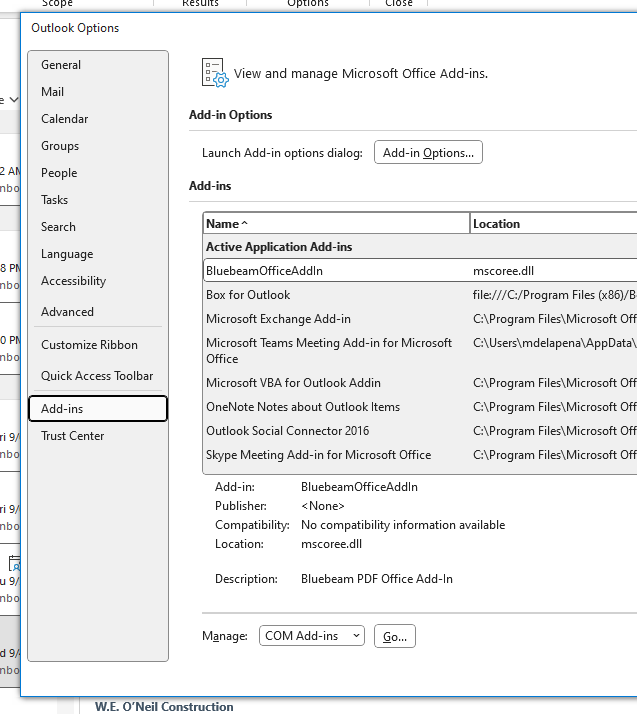Select Mail in Outlook Options sidebar
The height and width of the screenshot is (714, 637).
coord(98,92)
